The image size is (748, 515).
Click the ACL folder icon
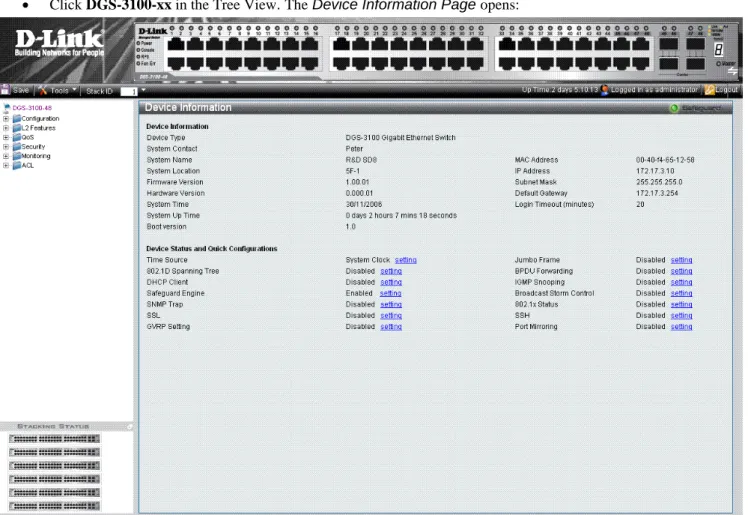(x=17, y=165)
